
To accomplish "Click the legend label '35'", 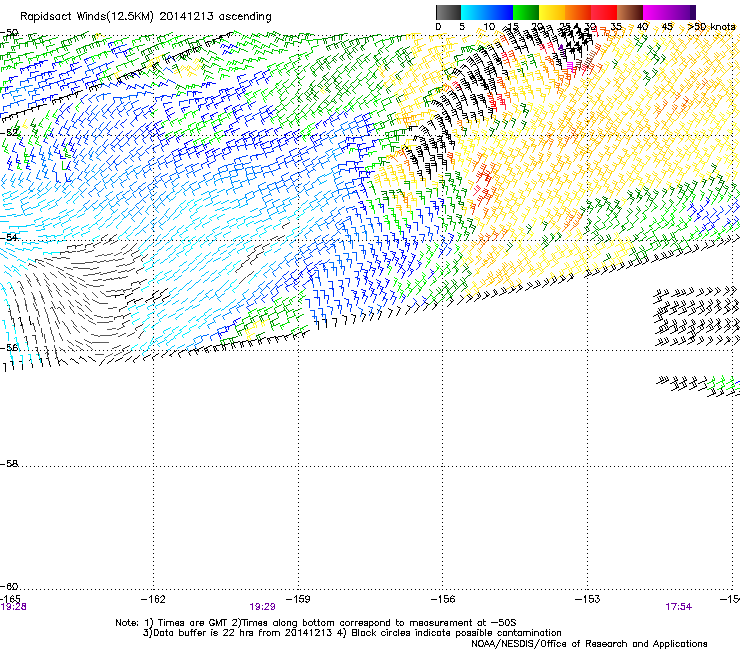I will (x=616, y=27).
